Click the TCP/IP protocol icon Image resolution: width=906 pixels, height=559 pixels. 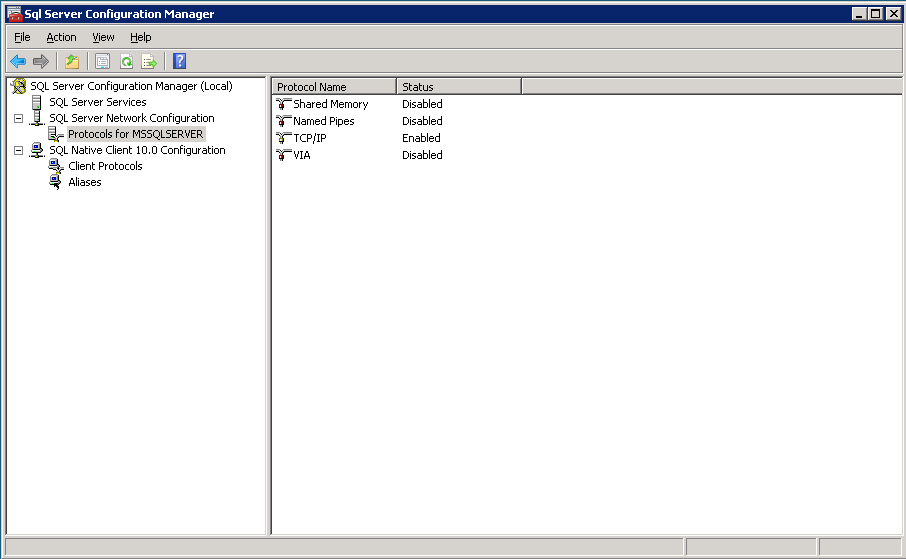click(x=283, y=138)
